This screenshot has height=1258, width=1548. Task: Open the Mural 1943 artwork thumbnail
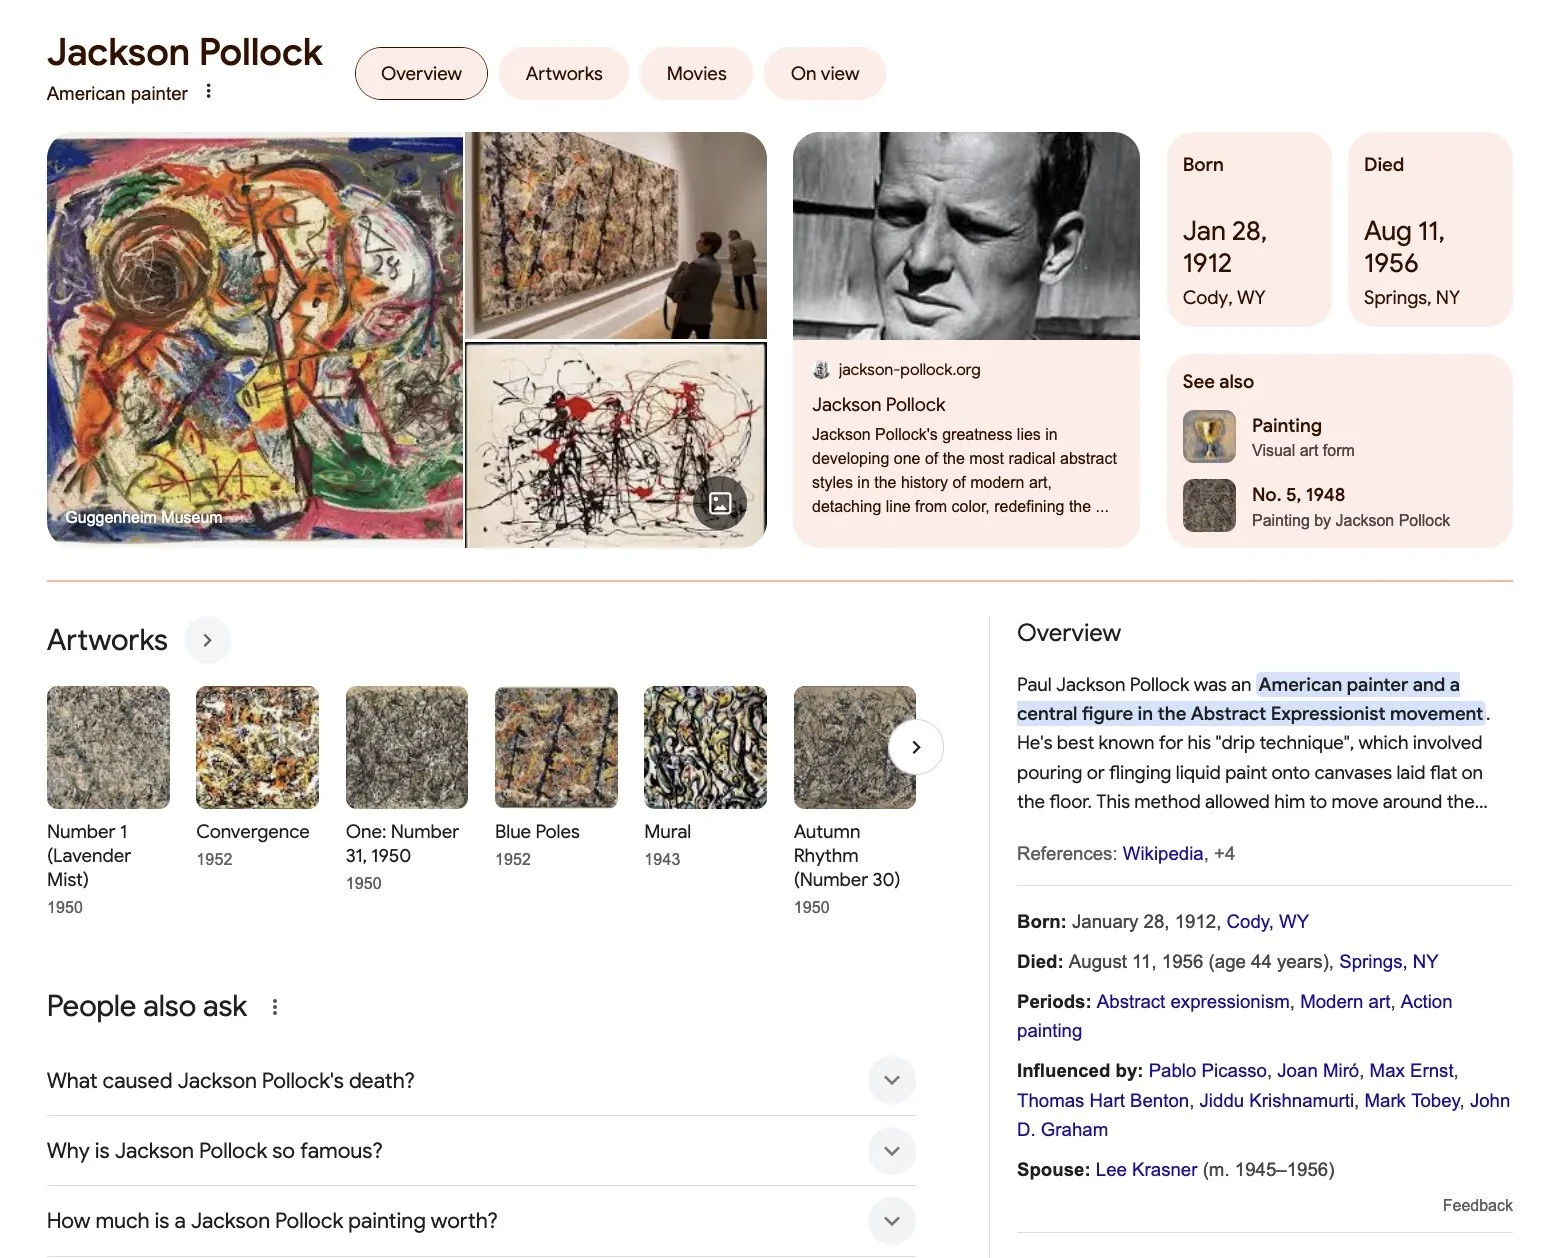[705, 747]
